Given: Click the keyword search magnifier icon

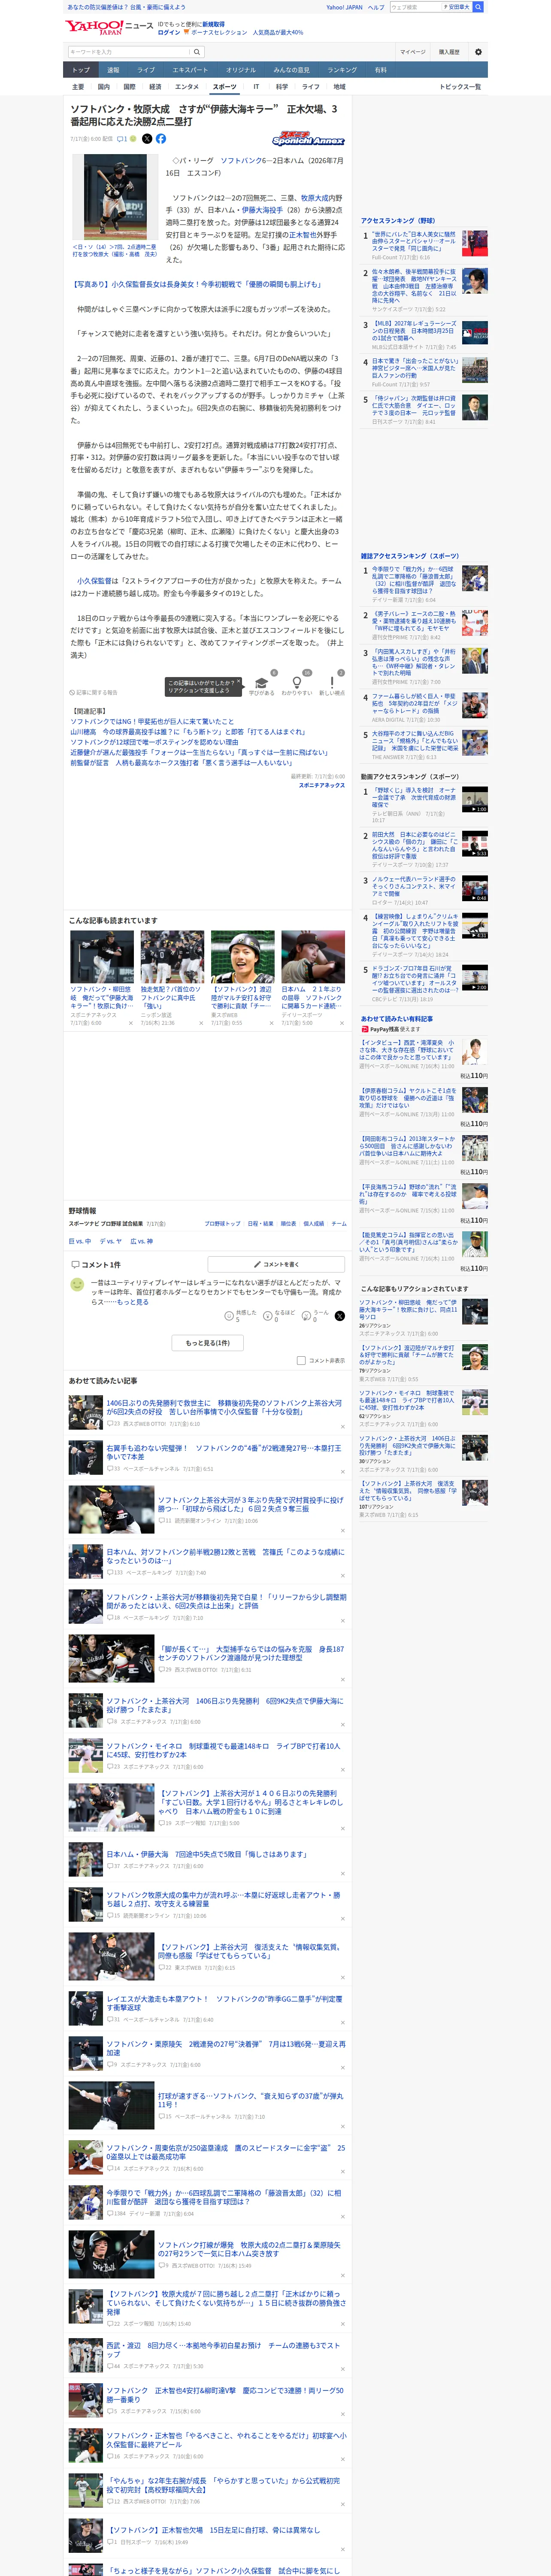Looking at the screenshot, I should pos(197,52).
